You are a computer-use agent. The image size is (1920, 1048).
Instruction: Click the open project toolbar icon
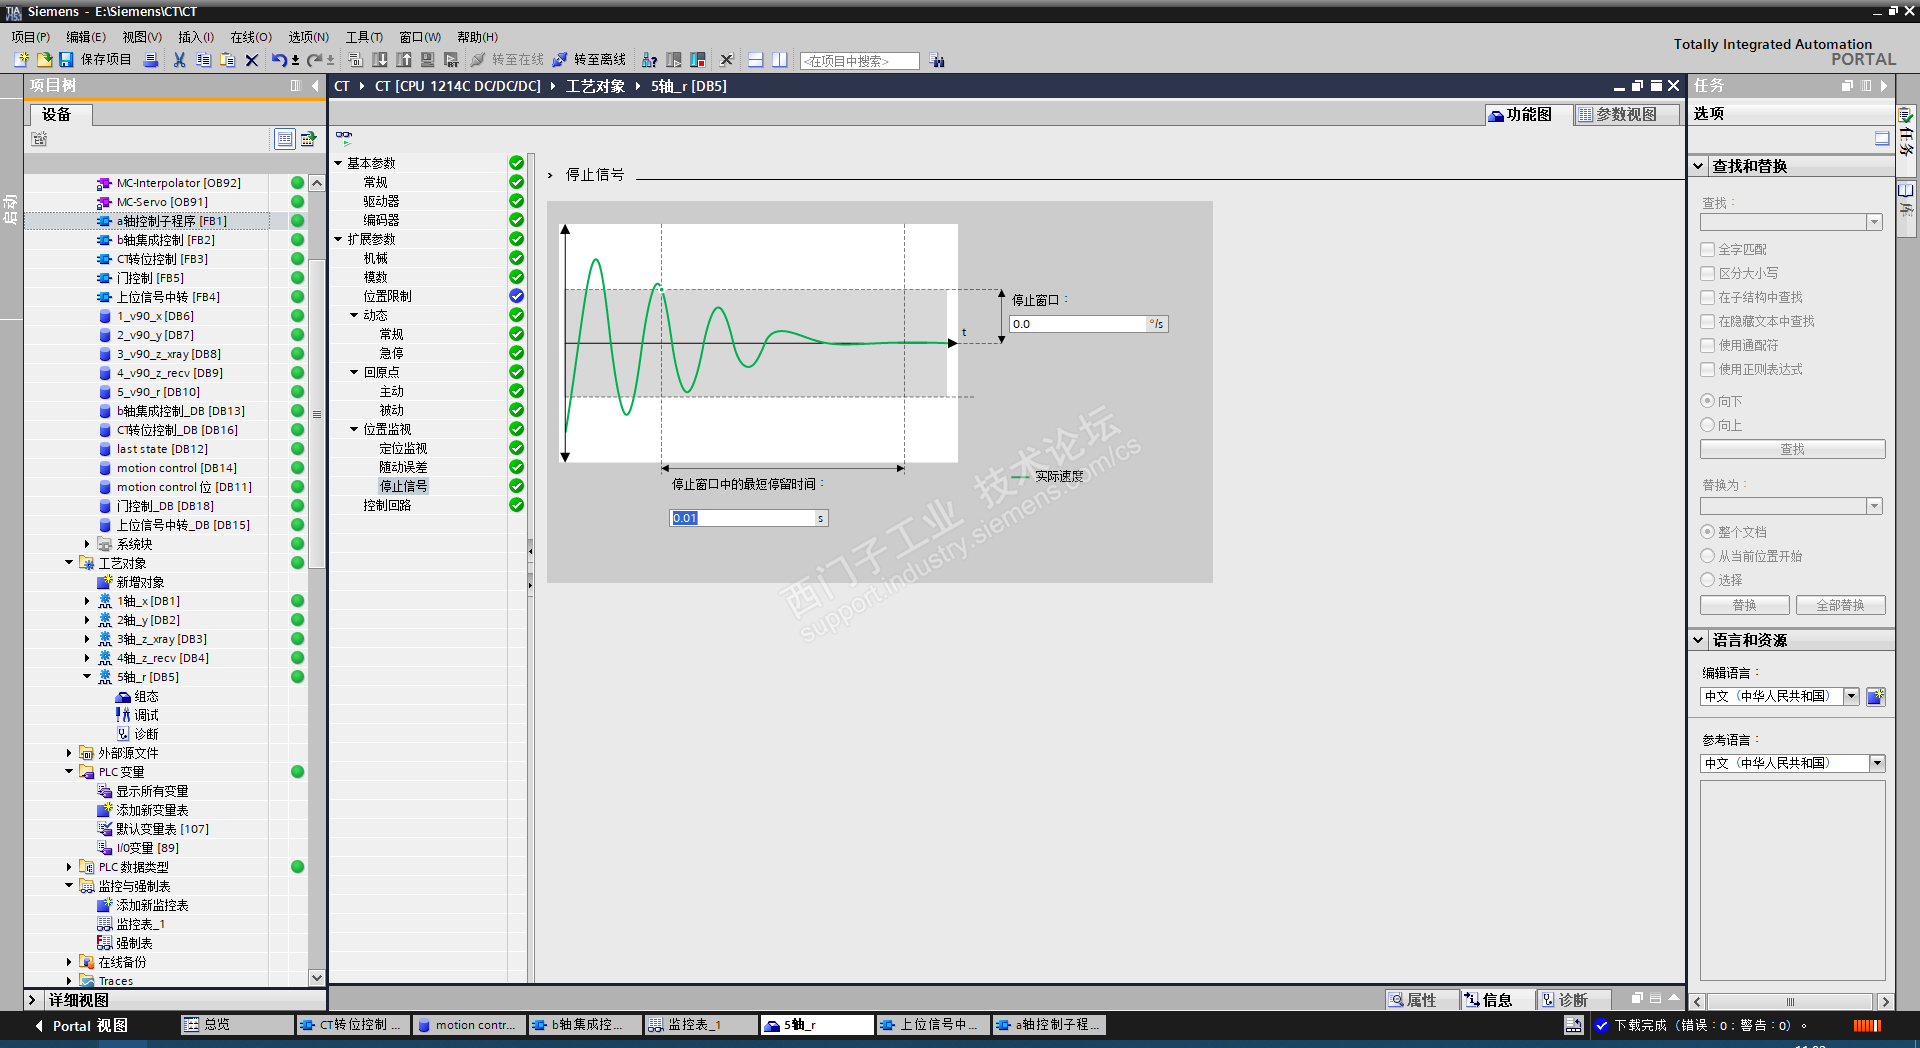[x=44, y=60]
